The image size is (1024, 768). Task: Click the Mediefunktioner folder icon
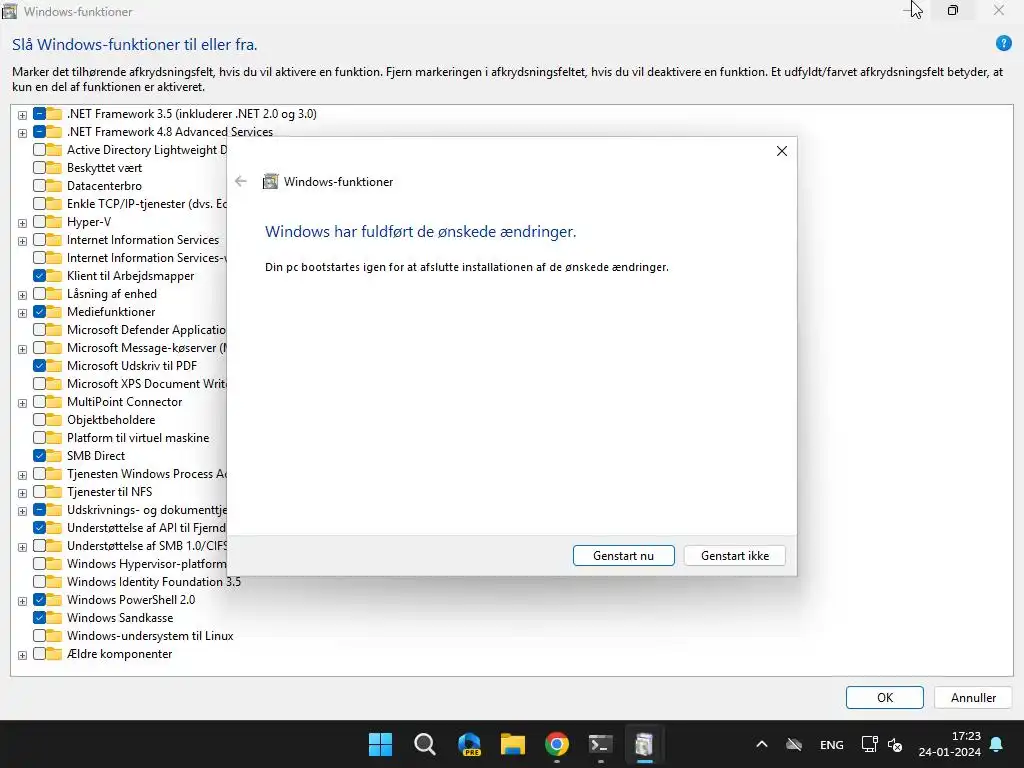[55, 312]
